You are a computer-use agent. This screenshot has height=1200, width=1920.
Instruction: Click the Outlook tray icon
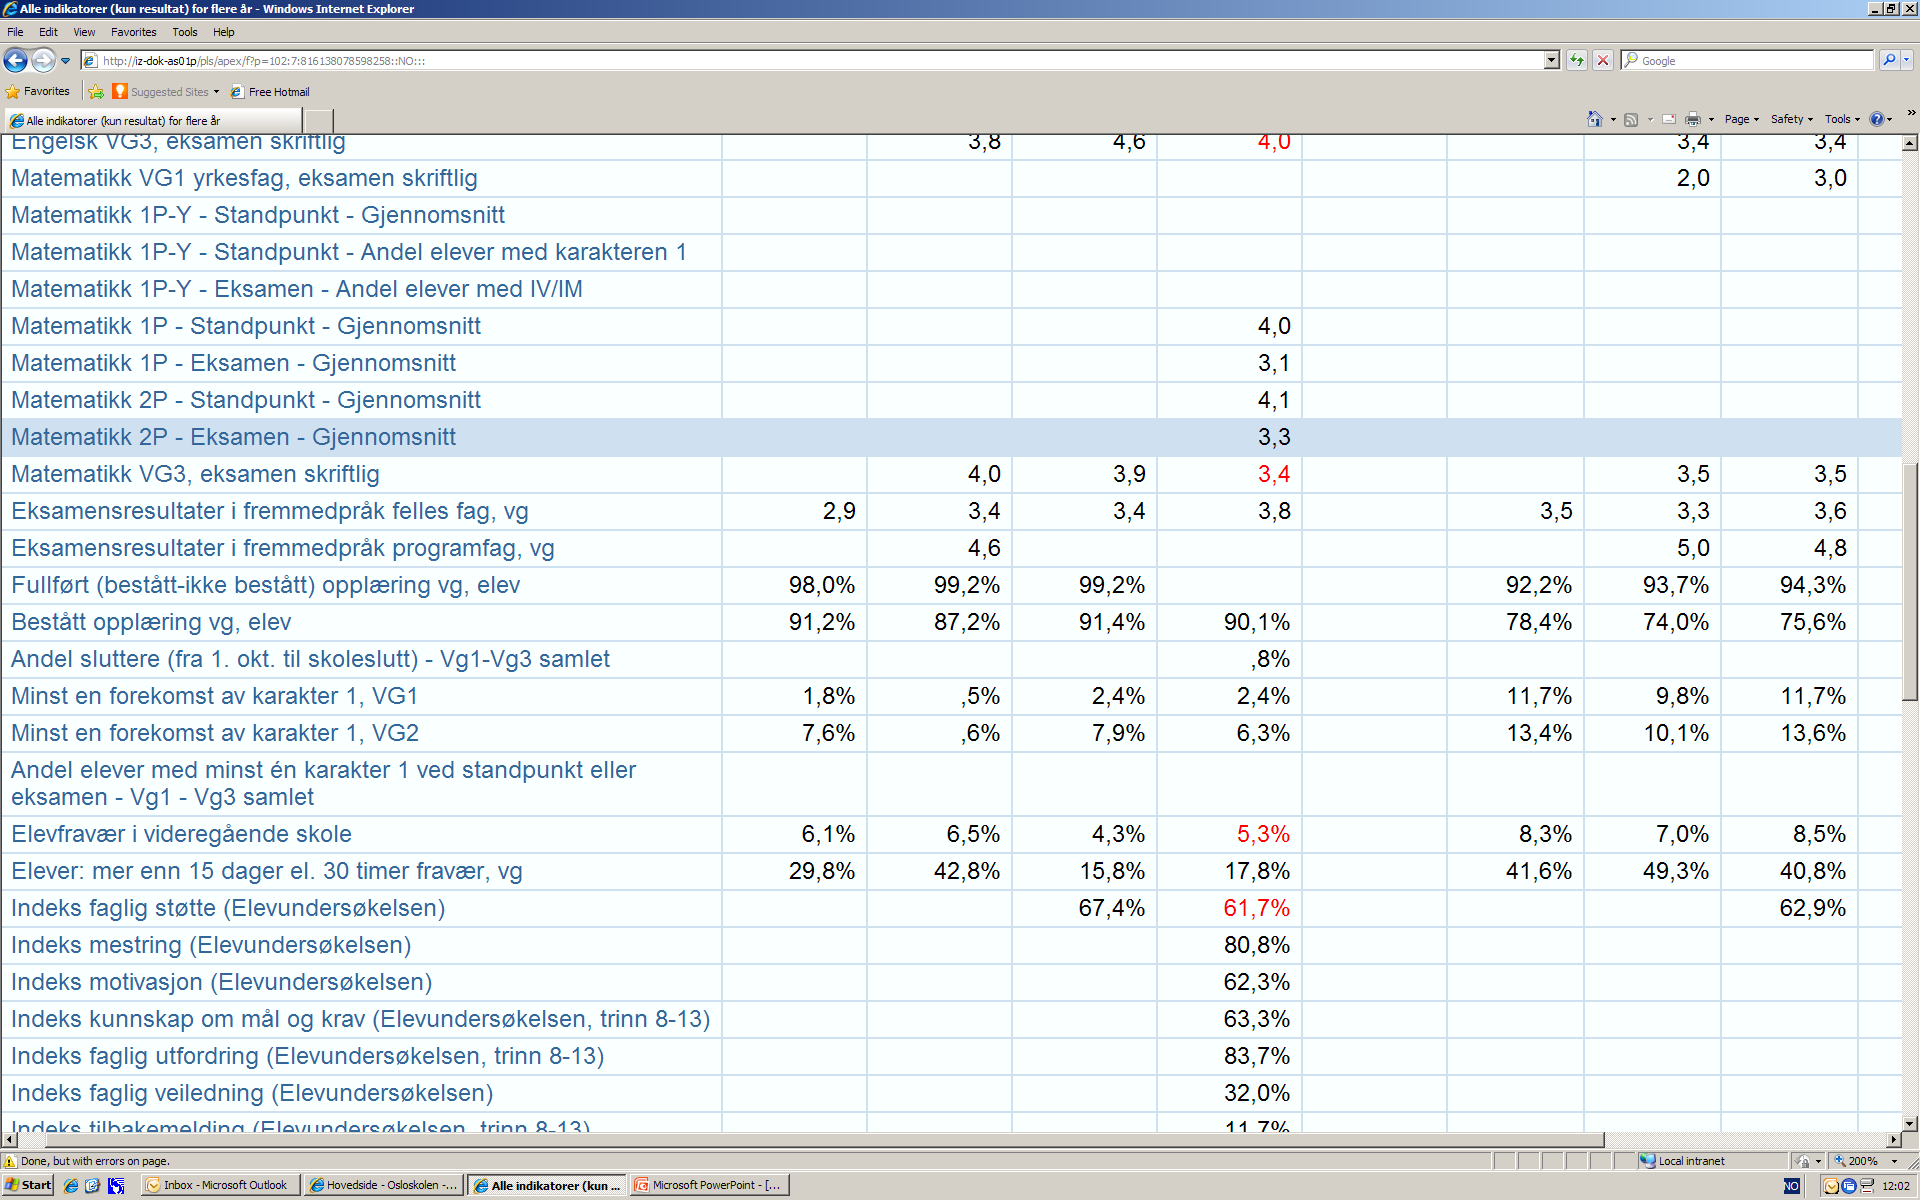[x=1831, y=1186]
